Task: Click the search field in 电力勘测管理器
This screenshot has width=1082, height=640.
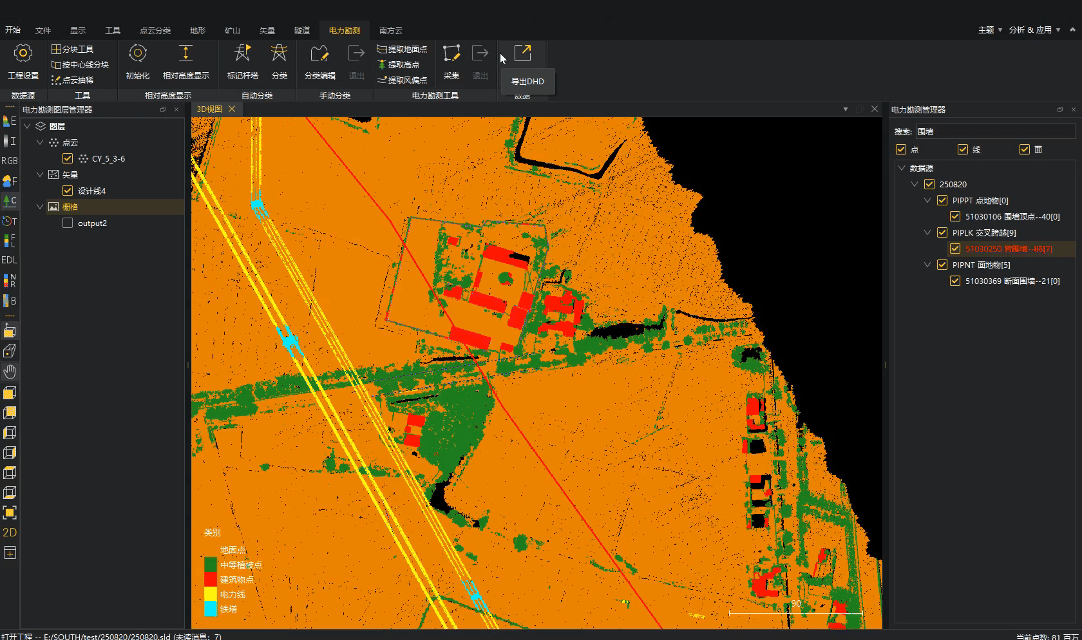Action: click(x=995, y=131)
